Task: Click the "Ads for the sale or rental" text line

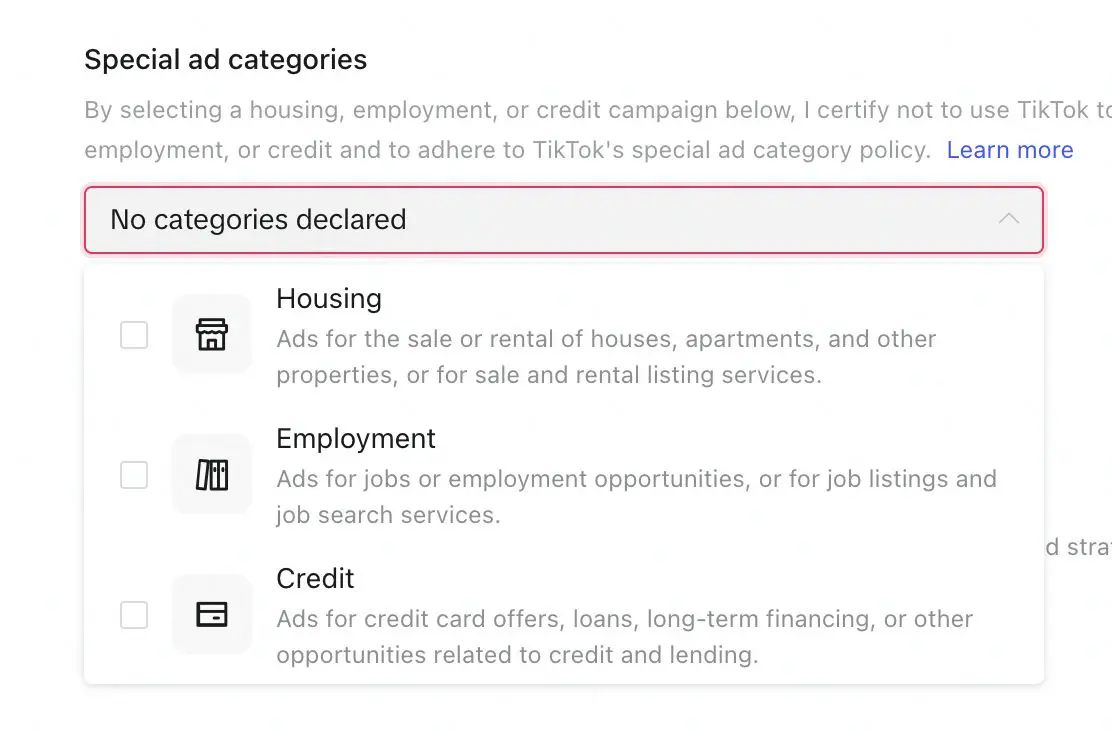Action: click(x=606, y=339)
